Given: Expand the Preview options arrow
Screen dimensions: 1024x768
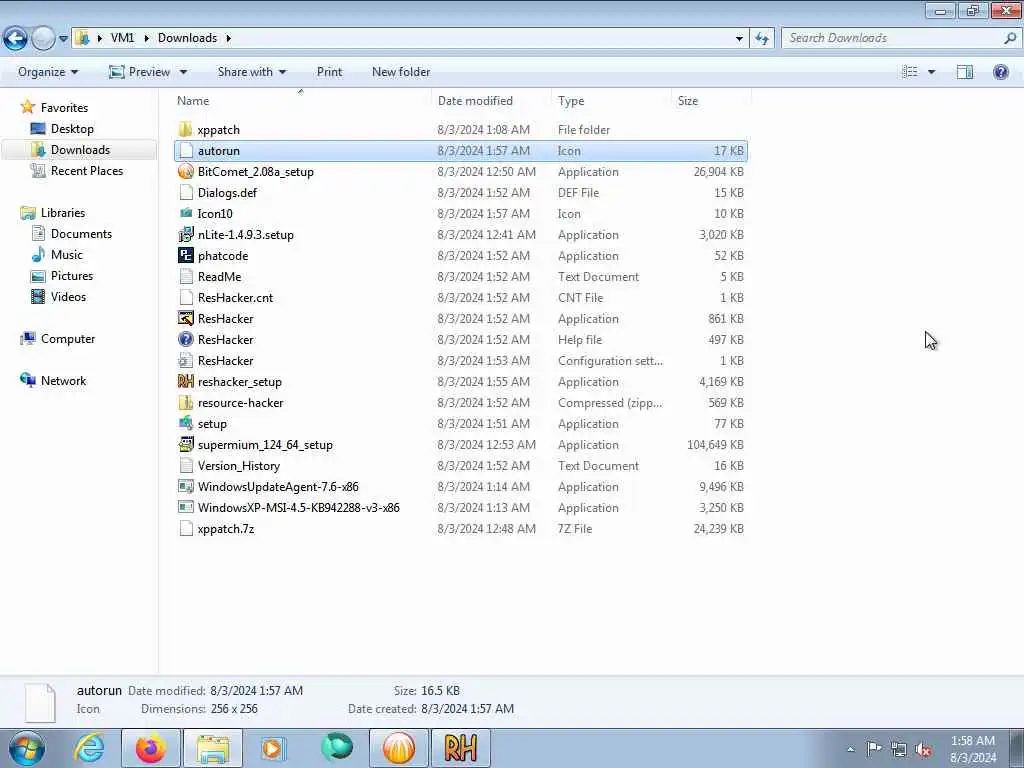Looking at the screenshot, I should point(184,72).
